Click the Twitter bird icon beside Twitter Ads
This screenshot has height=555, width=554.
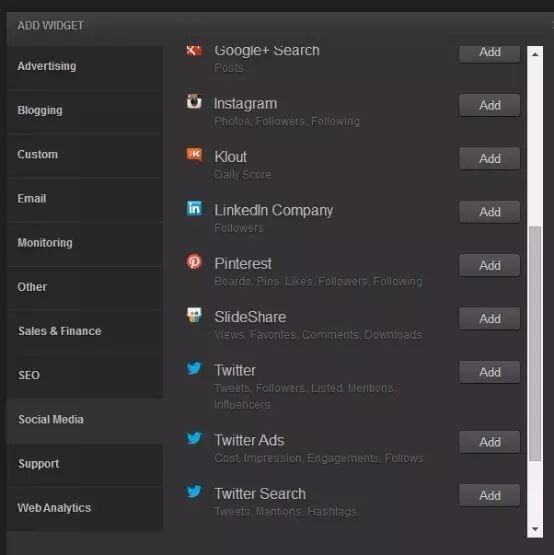coord(194,438)
